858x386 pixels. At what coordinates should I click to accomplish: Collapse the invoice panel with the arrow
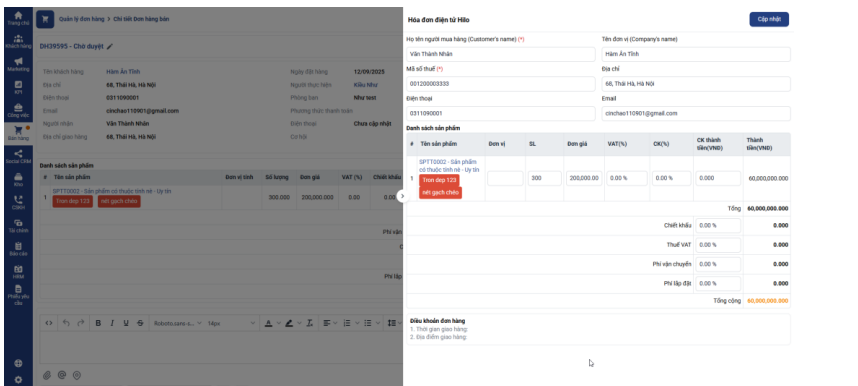[x=402, y=195]
